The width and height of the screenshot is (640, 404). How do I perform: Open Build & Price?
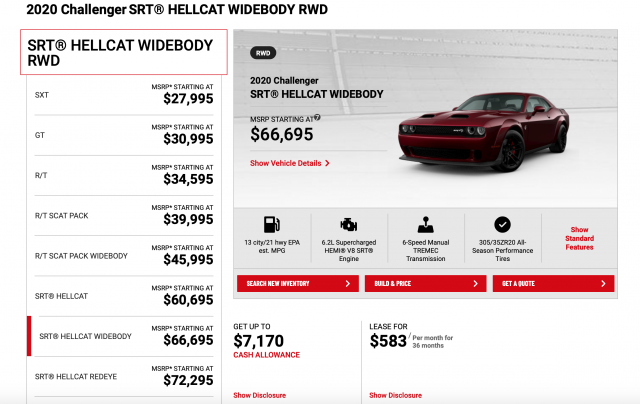pyautogui.click(x=425, y=283)
